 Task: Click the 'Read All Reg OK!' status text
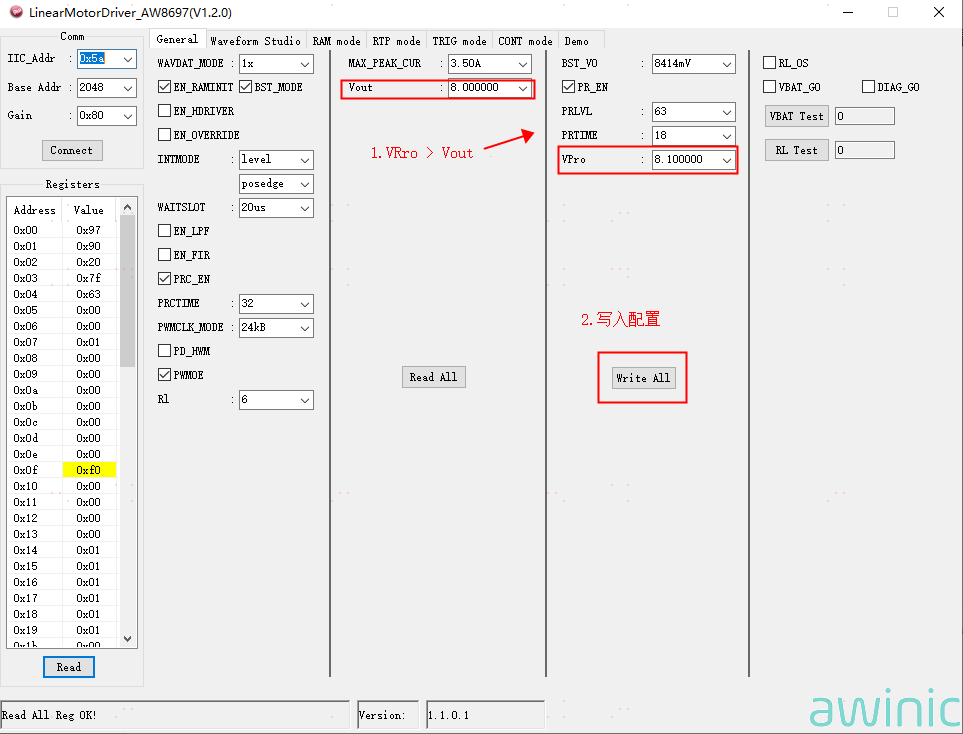coord(49,715)
